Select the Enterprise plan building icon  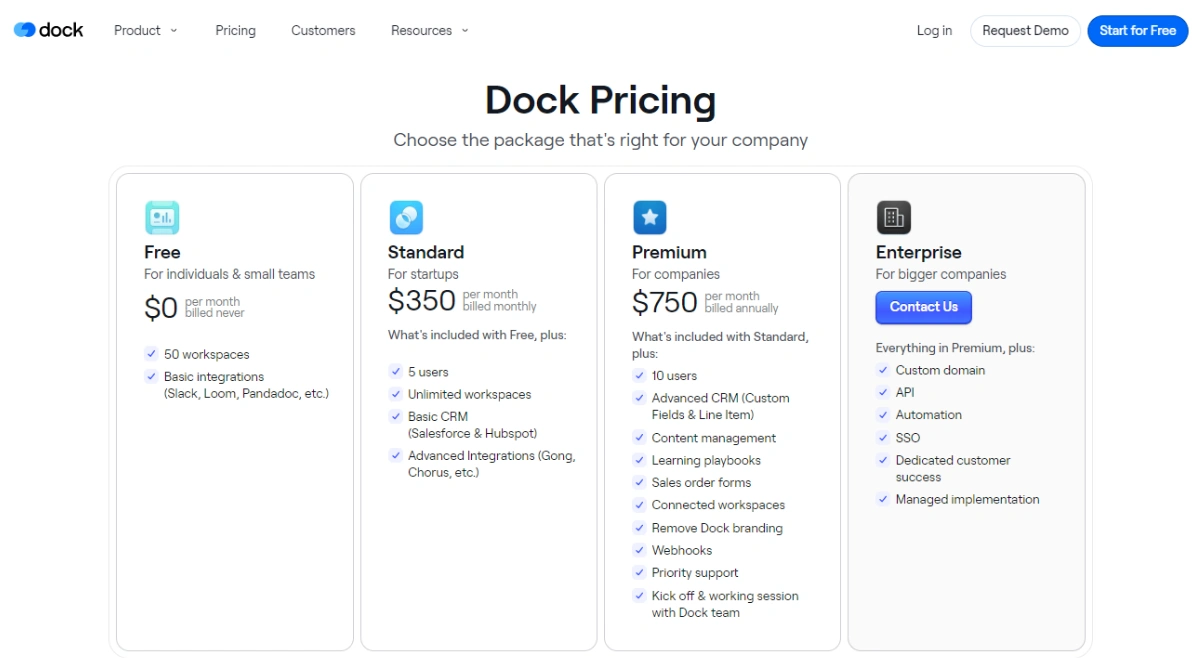894,217
